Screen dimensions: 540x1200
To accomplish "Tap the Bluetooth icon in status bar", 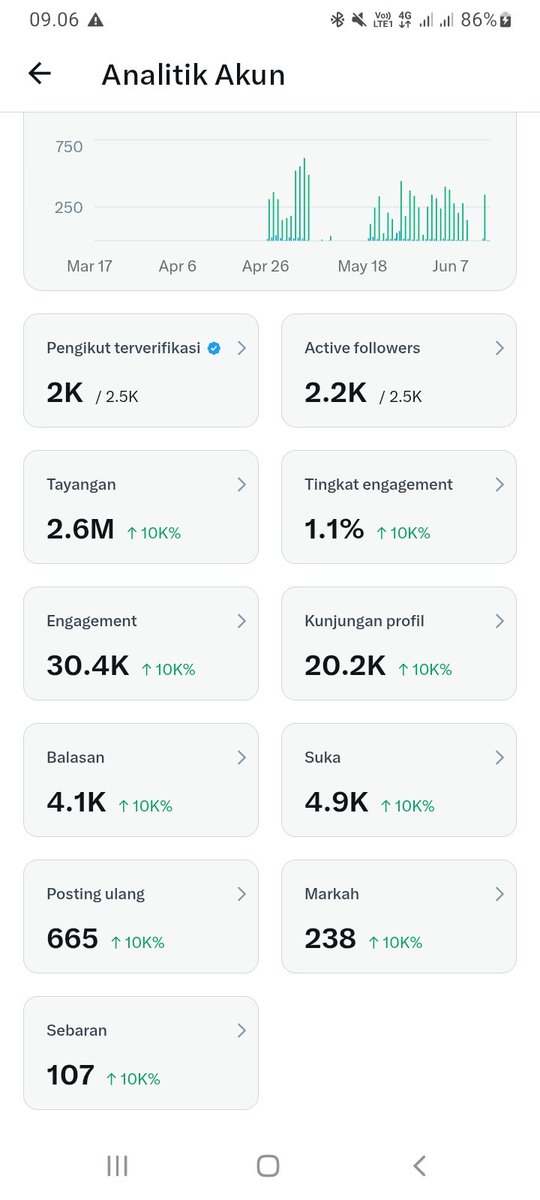I will (x=336, y=20).
